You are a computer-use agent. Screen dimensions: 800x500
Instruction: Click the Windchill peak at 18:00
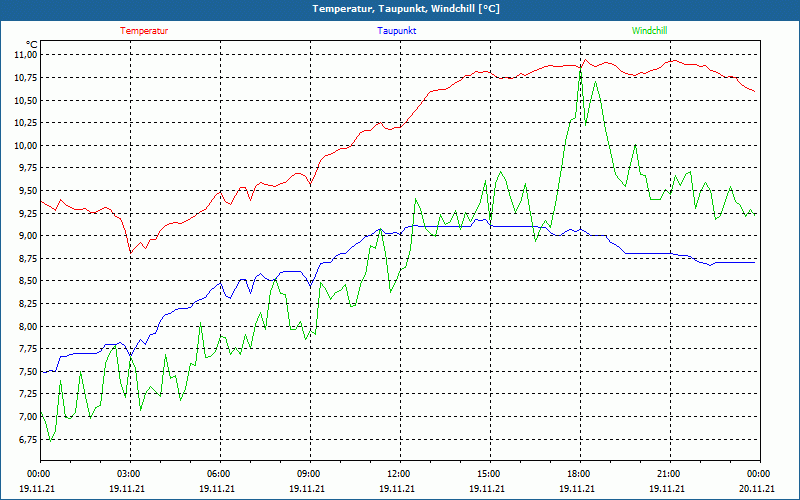point(581,67)
